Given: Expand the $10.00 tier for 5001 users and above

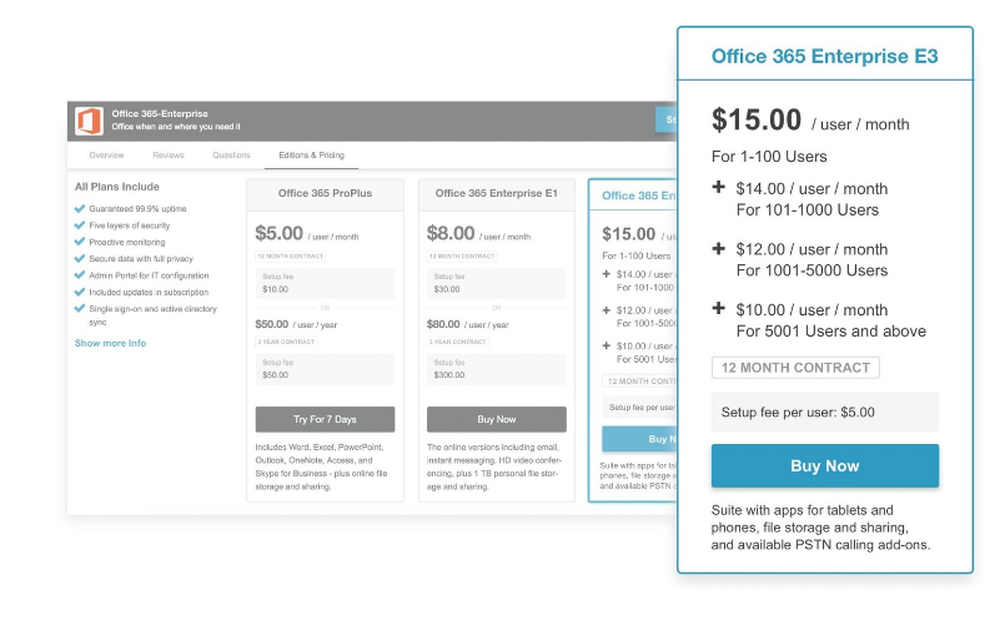Looking at the screenshot, I should coord(719,310).
